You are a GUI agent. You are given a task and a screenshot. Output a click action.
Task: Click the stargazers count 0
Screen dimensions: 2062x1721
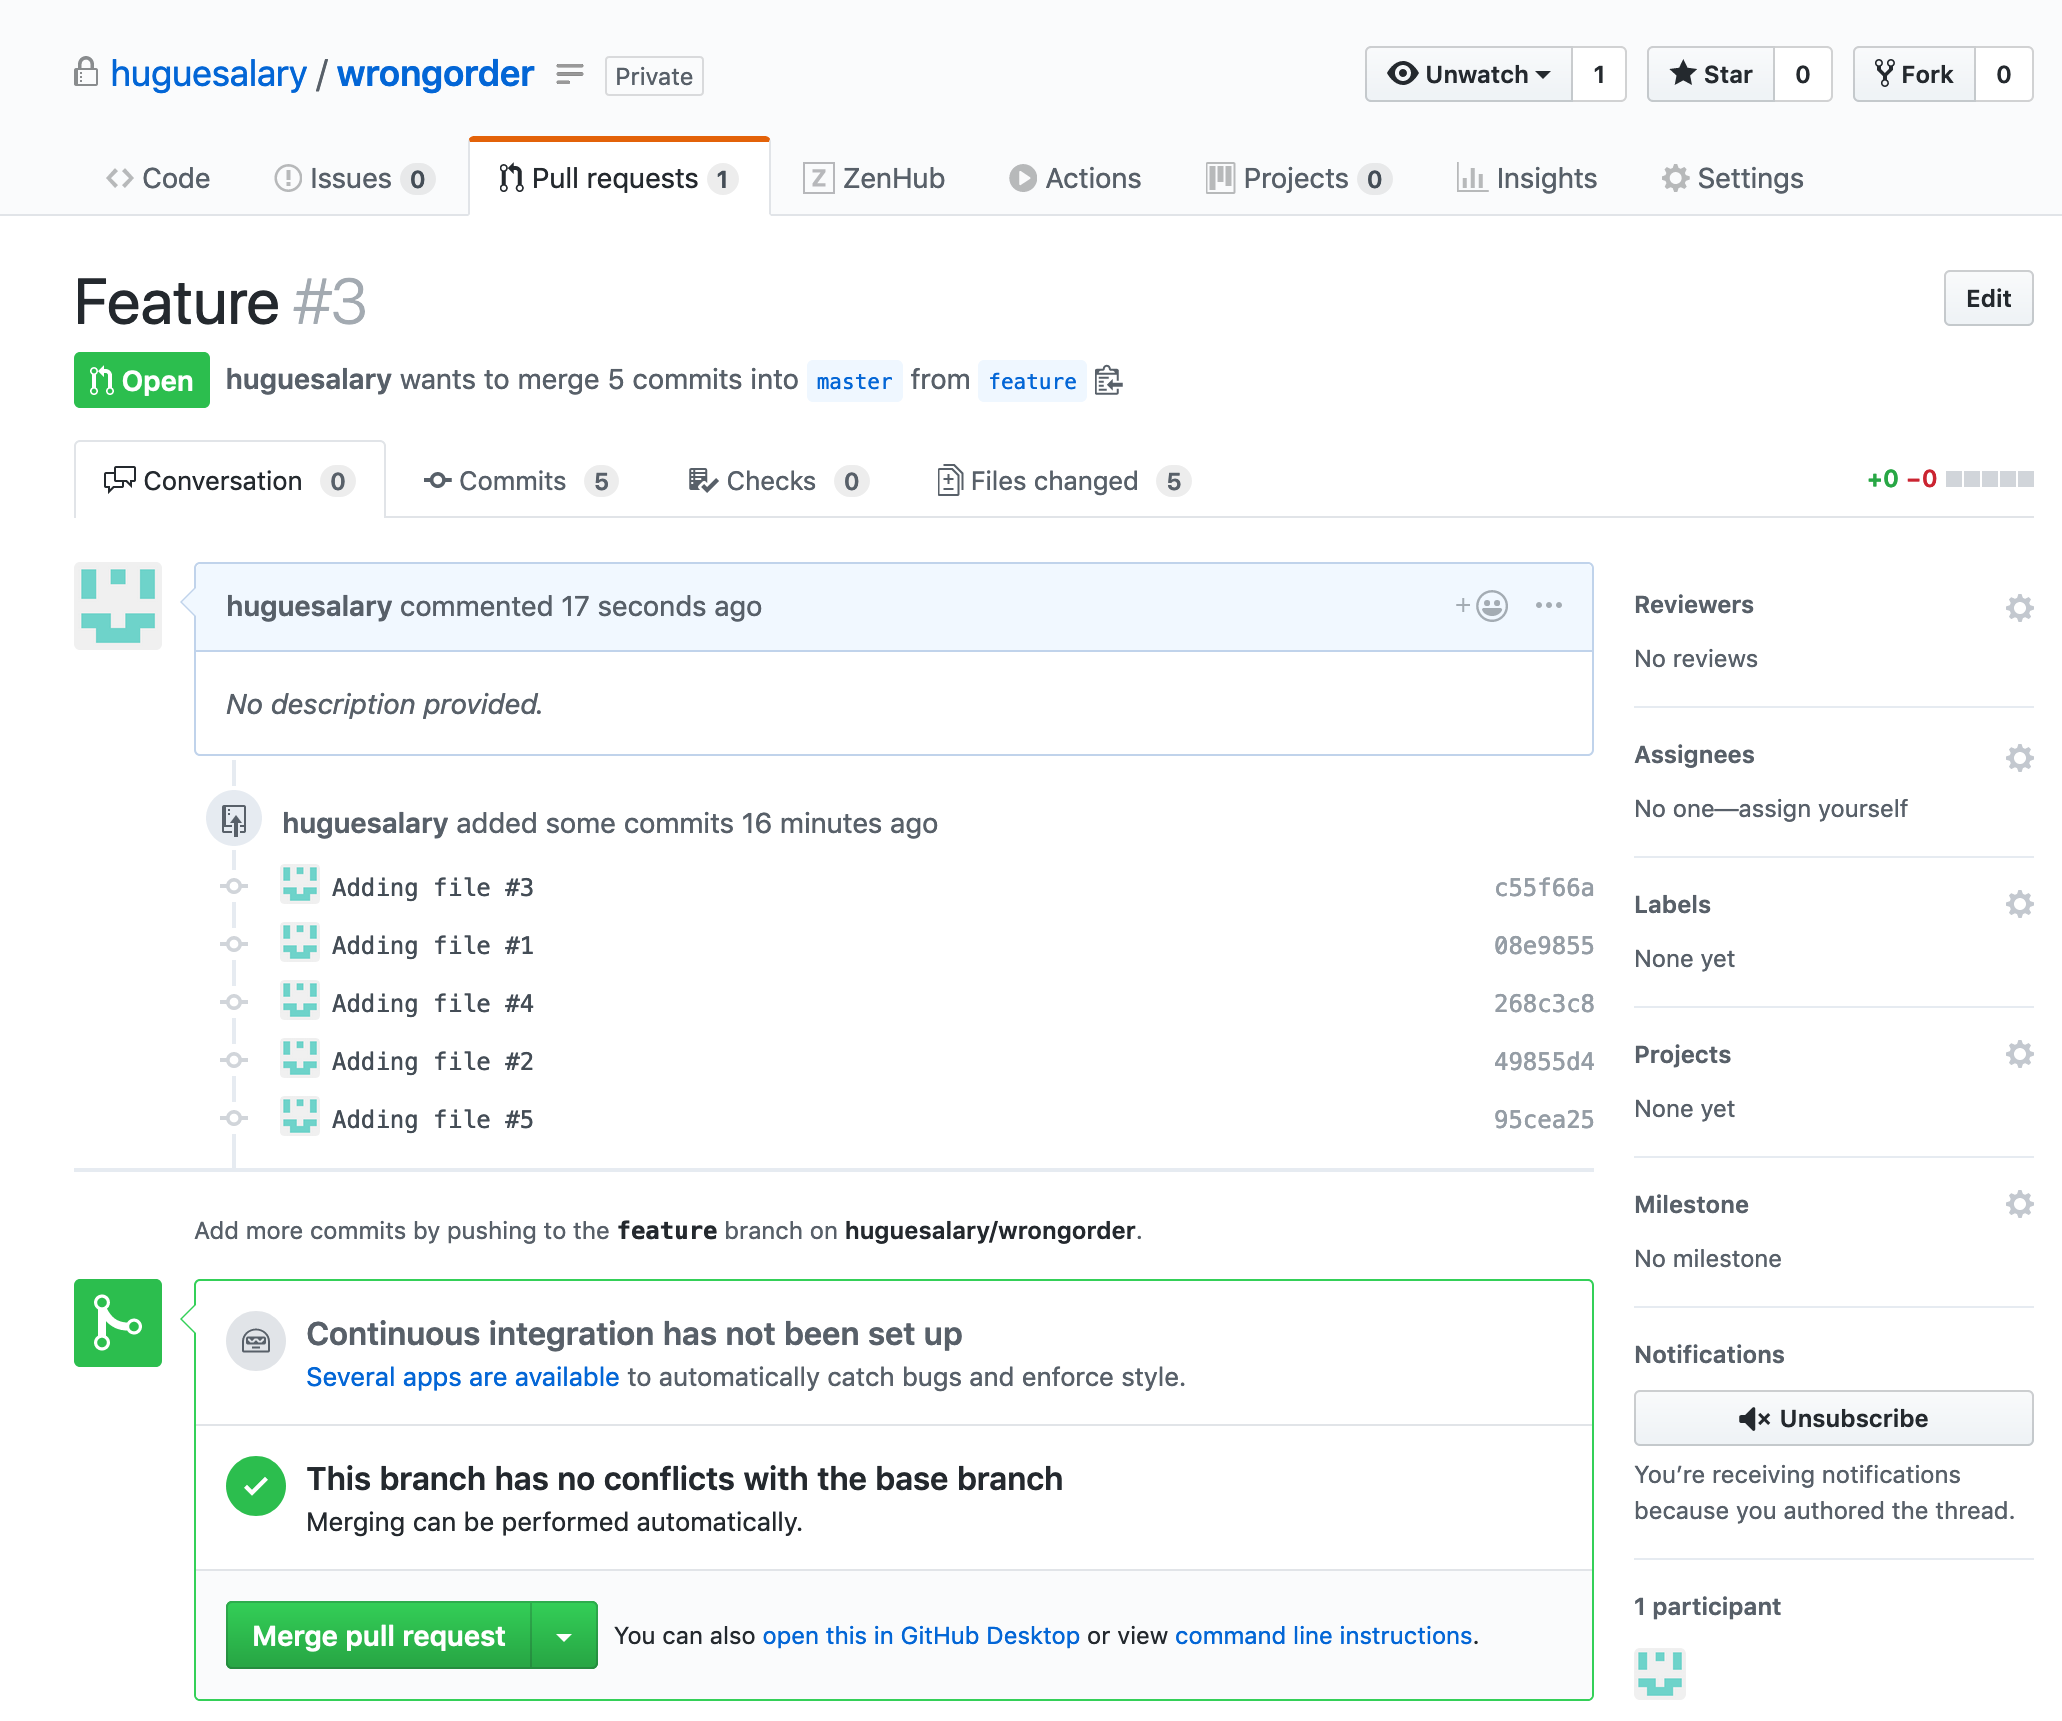(1803, 74)
